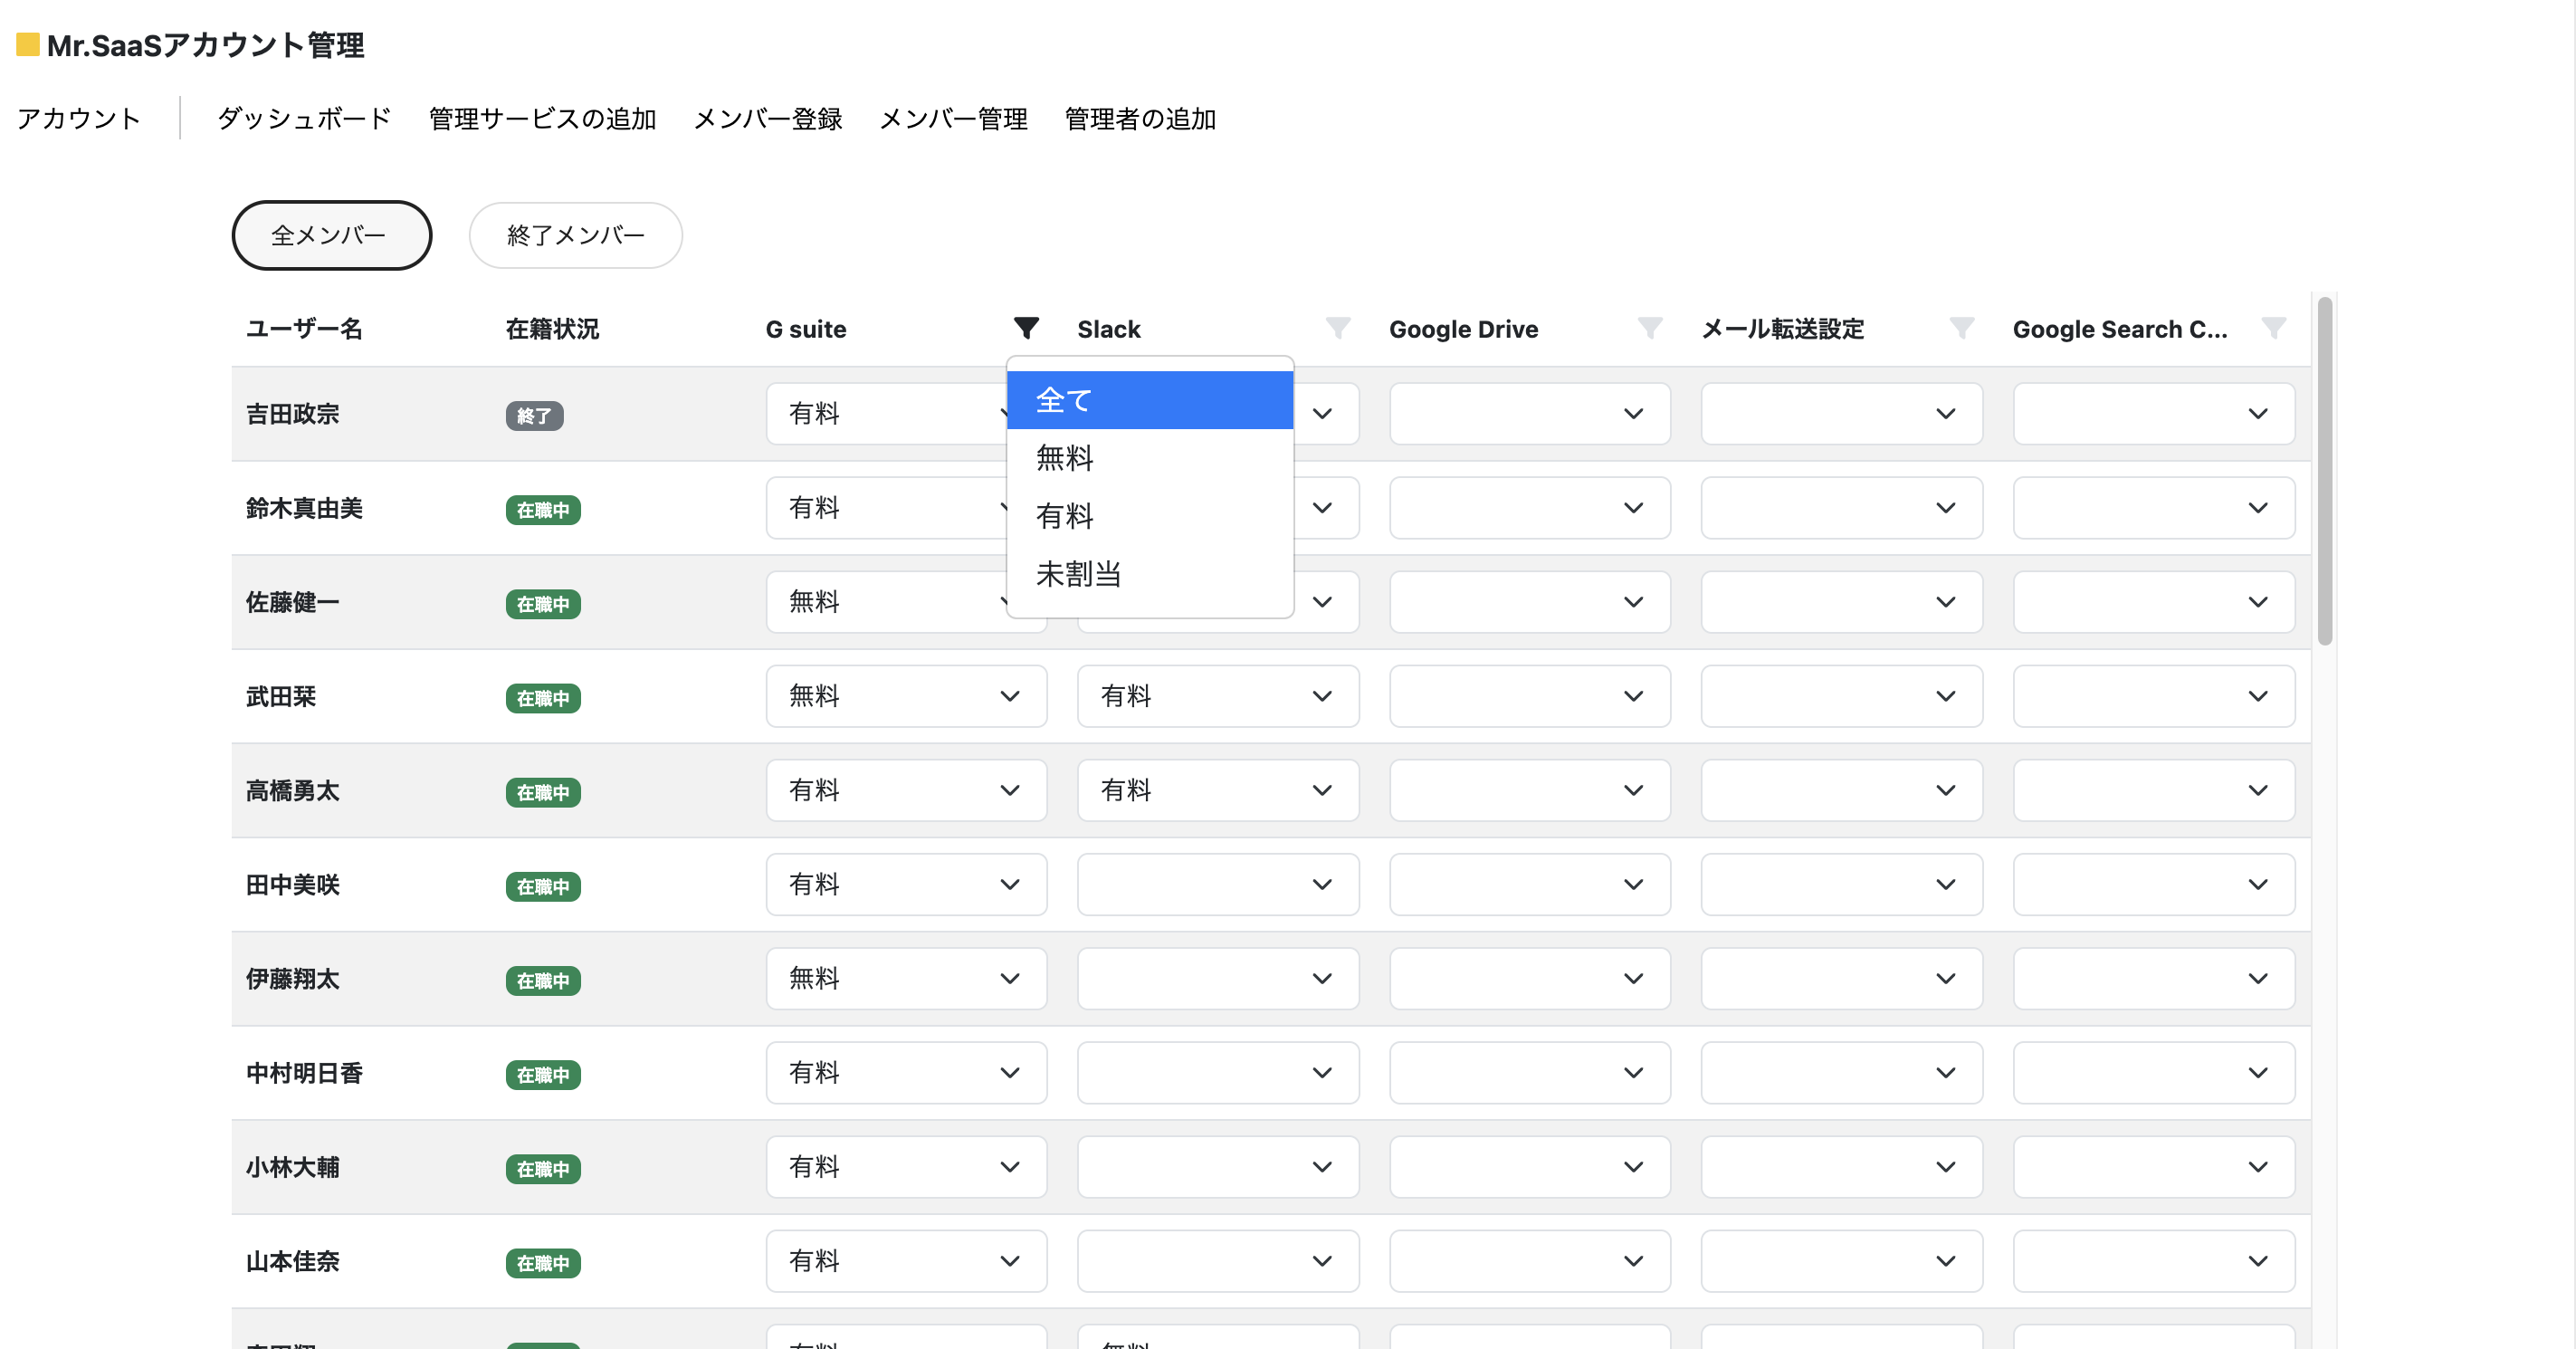Click the 在職中 badge for 鈴木真由美

point(543,509)
